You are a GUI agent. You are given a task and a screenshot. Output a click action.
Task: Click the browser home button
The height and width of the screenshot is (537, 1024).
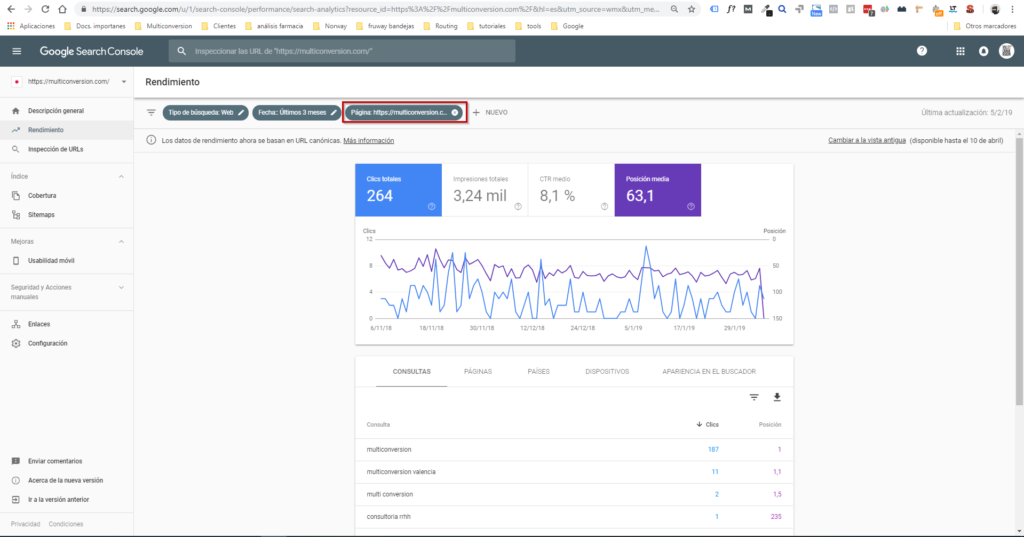62,9
